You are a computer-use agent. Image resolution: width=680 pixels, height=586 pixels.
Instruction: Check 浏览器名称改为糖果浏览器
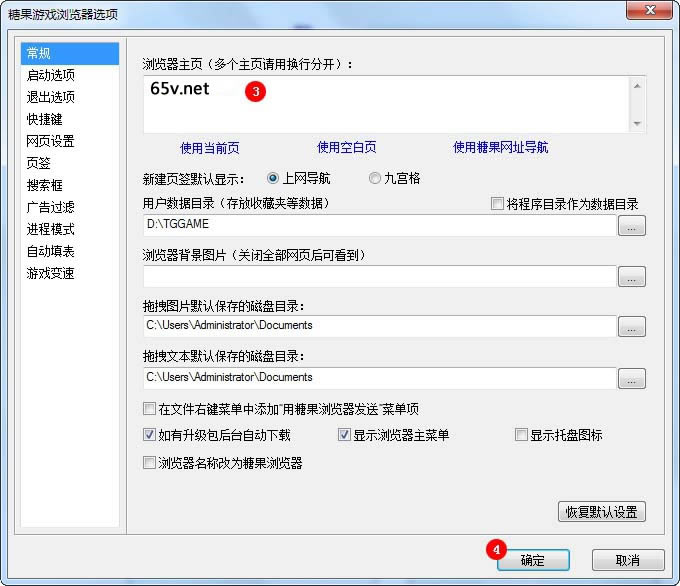click(x=149, y=463)
